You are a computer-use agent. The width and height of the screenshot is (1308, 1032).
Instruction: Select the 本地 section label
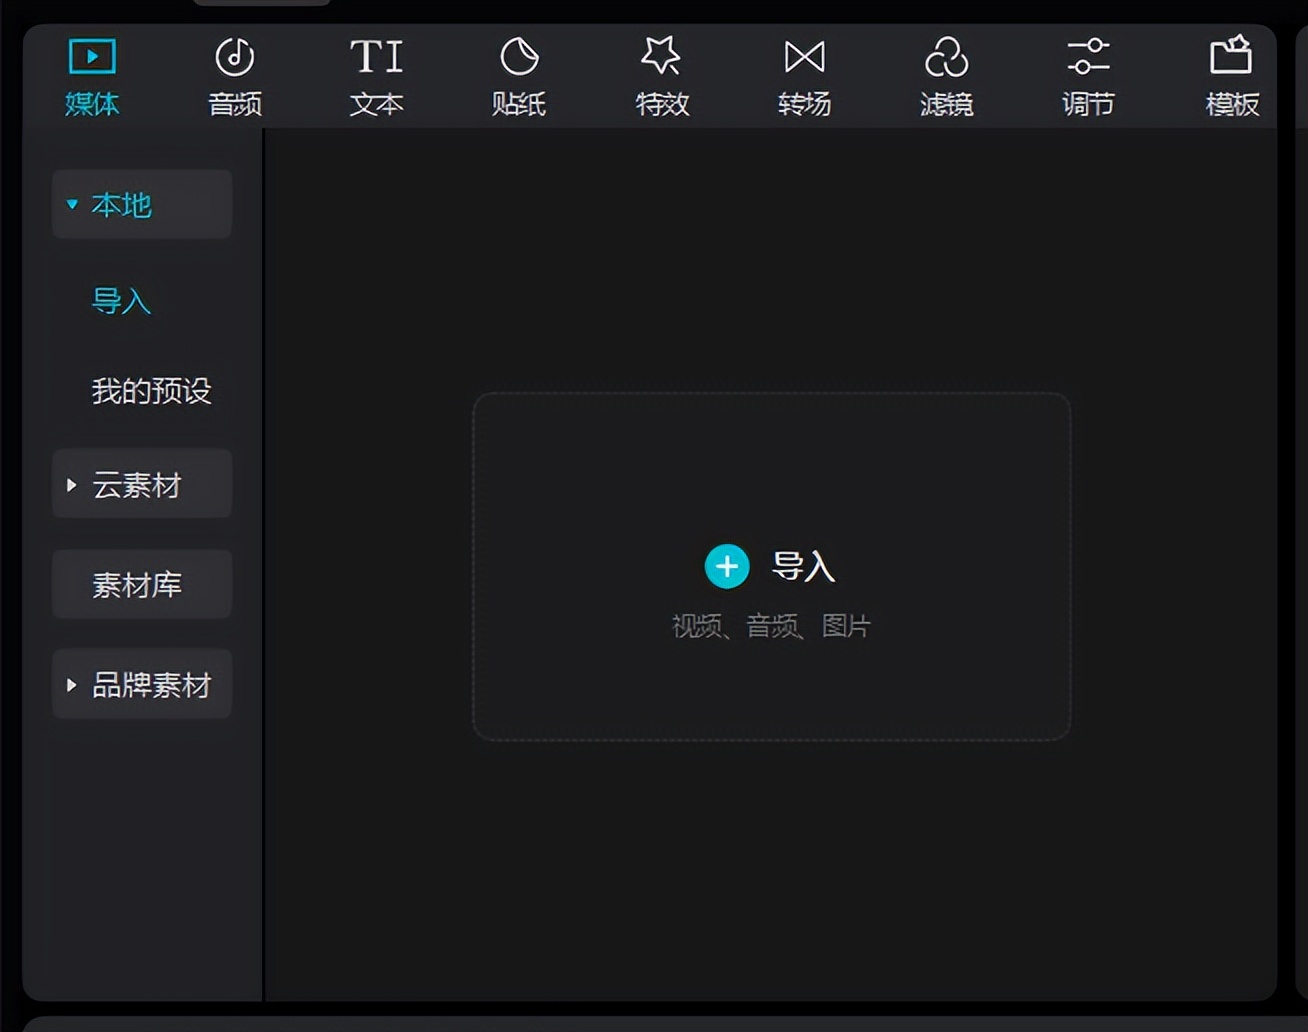pyautogui.click(x=121, y=204)
